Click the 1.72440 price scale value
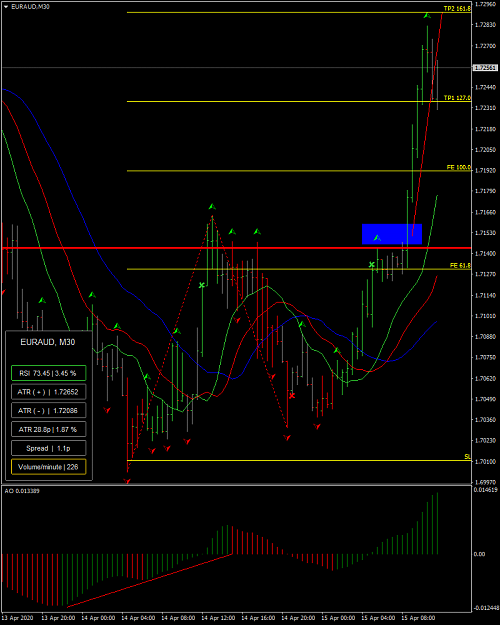The image size is (500, 625). (x=485, y=87)
